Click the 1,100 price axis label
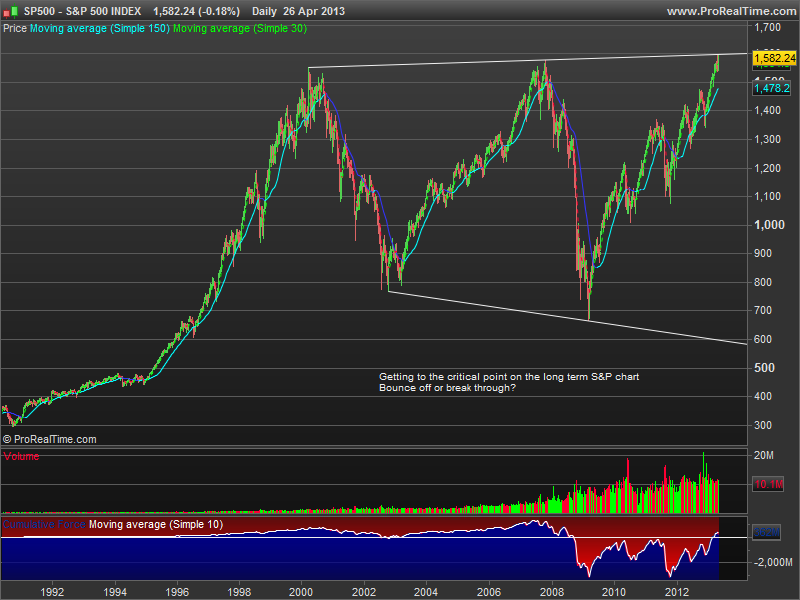 (767, 196)
